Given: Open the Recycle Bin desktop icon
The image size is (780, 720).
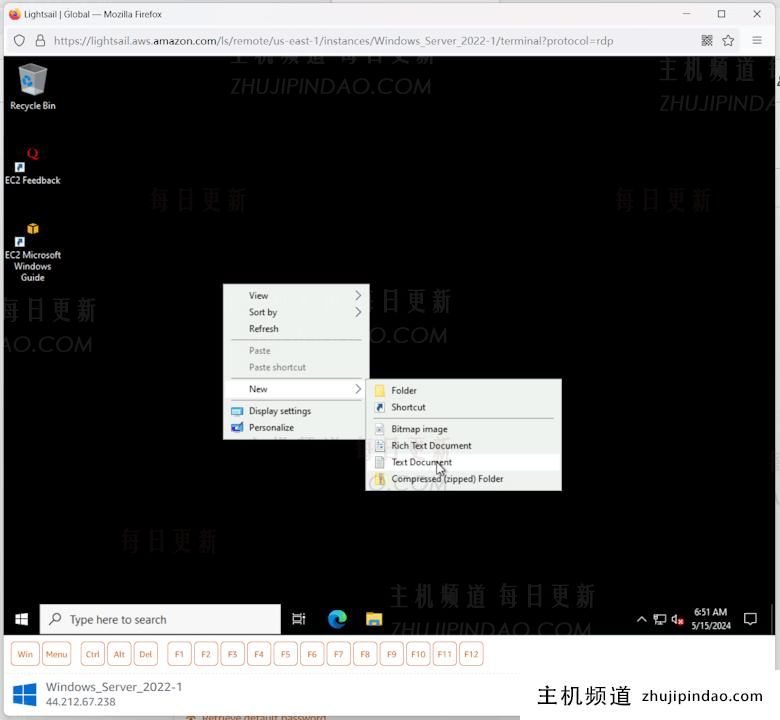Looking at the screenshot, I should (x=33, y=87).
